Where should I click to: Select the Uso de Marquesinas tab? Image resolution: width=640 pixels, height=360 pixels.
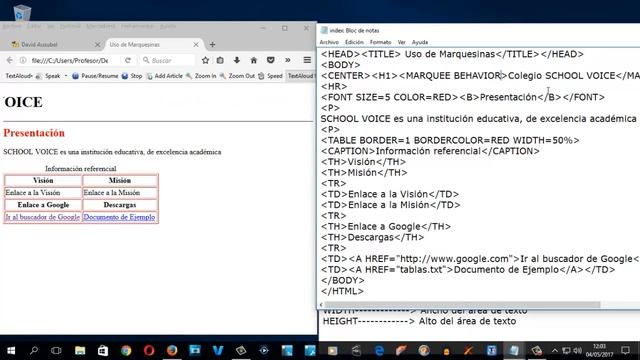(x=153, y=44)
